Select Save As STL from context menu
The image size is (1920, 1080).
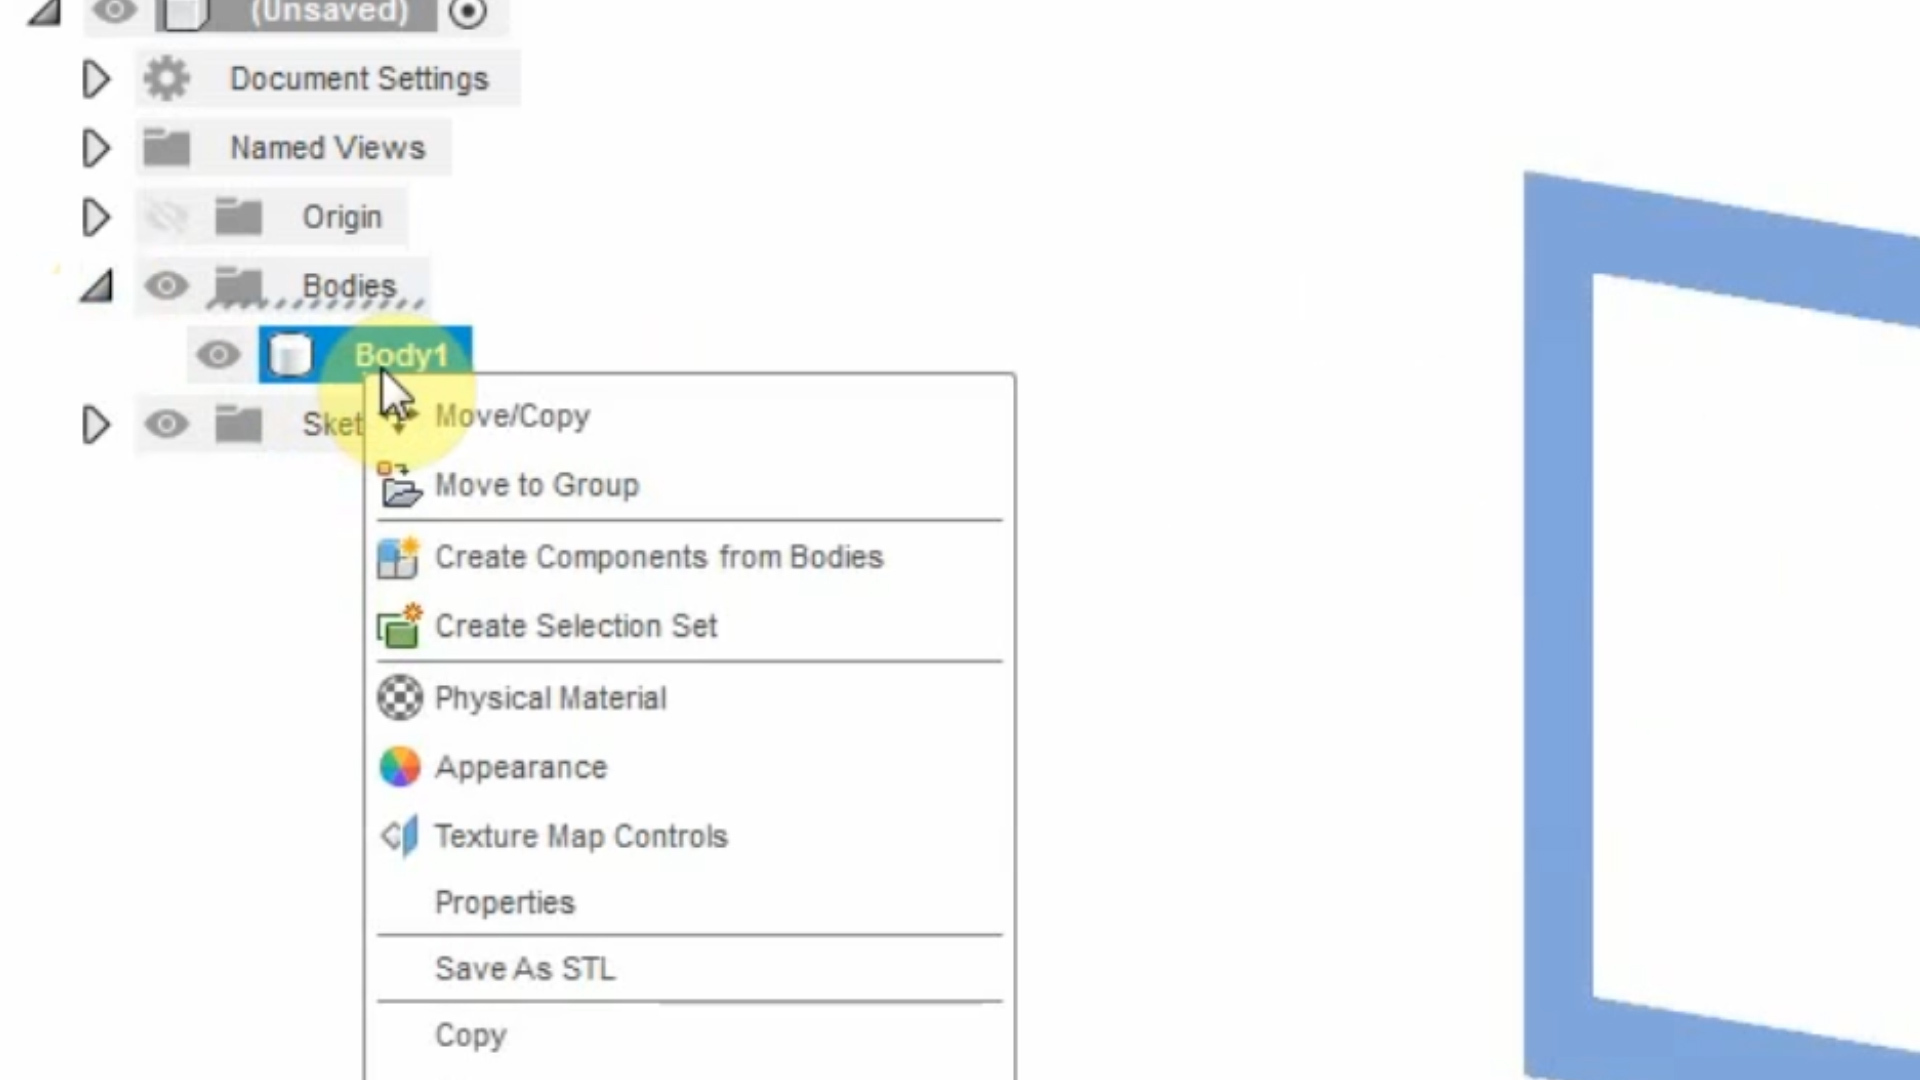525,968
